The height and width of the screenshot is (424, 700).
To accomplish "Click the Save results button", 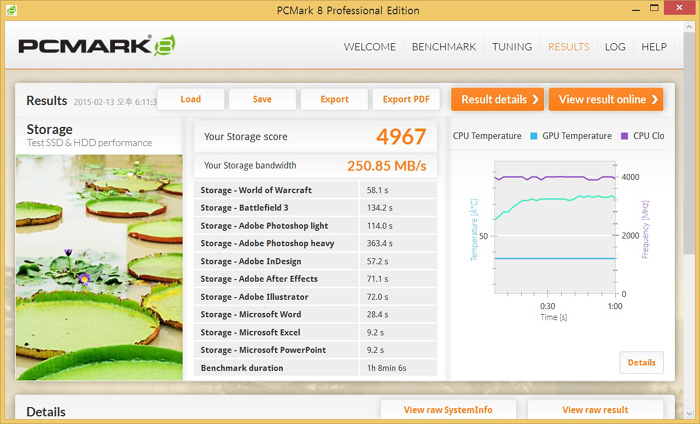I will (x=262, y=99).
